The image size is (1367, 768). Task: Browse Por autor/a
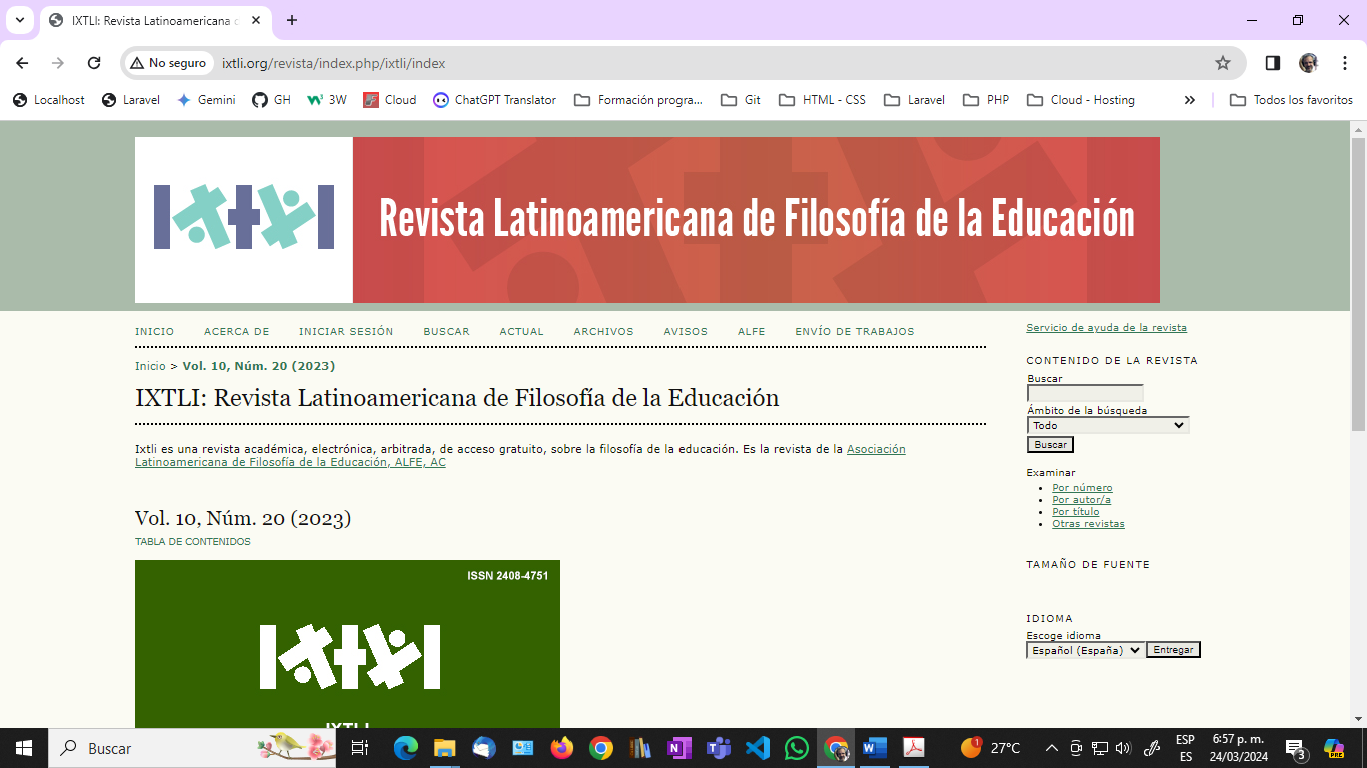point(1081,500)
